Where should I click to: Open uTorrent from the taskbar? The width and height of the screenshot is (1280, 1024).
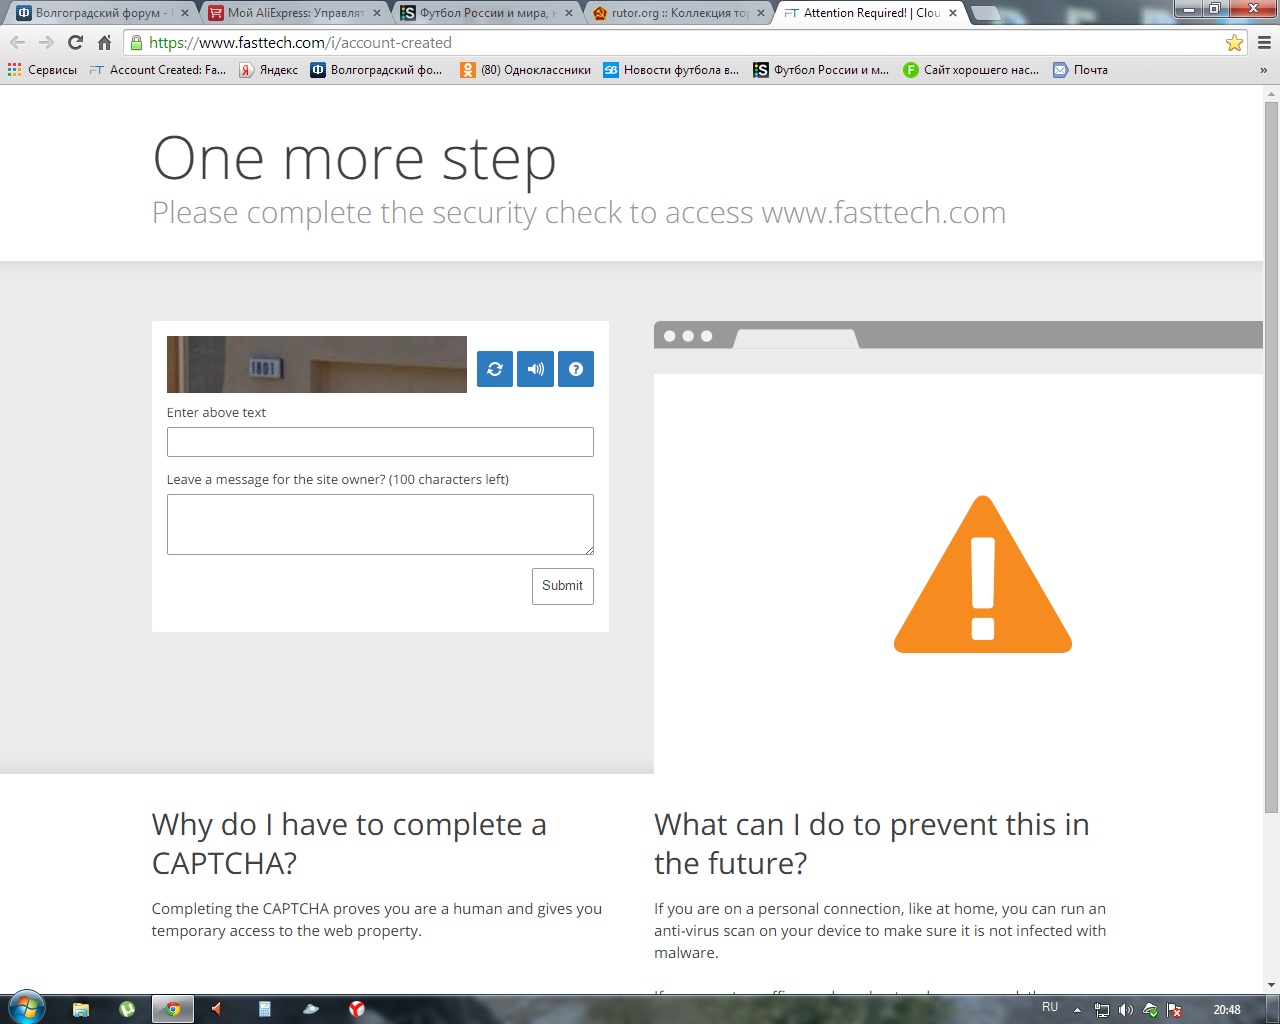pyautogui.click(x=127, y=1009)
